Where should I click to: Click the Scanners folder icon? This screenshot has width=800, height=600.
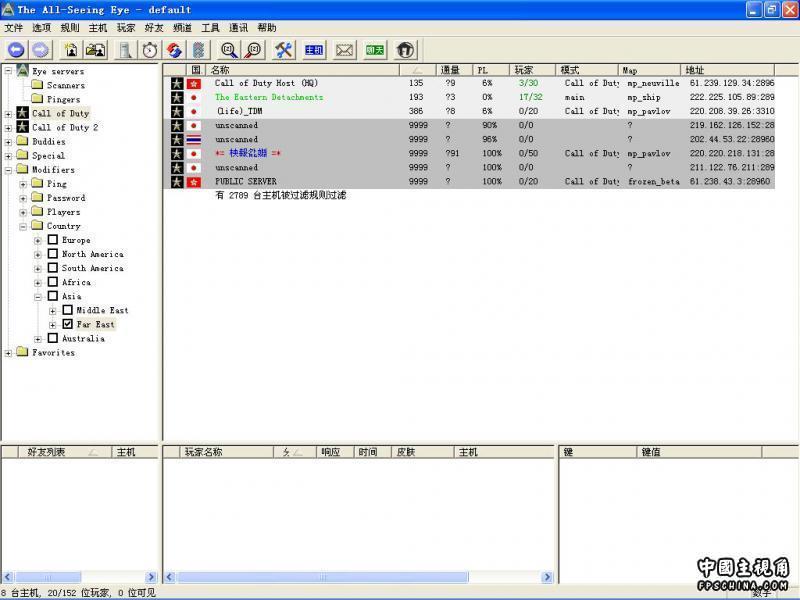(37, 84)
